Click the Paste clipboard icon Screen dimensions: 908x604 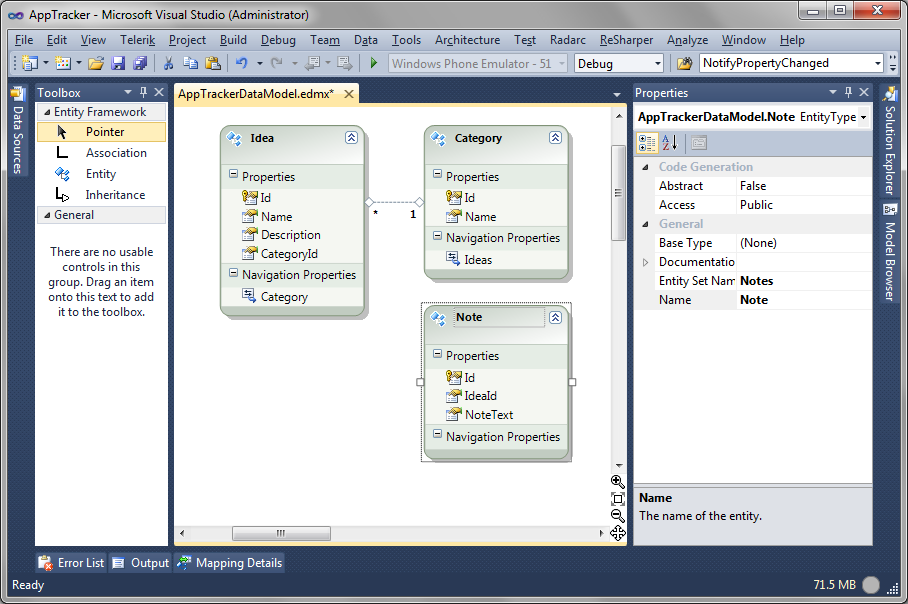pyautogui.click(x=213, y=63)
